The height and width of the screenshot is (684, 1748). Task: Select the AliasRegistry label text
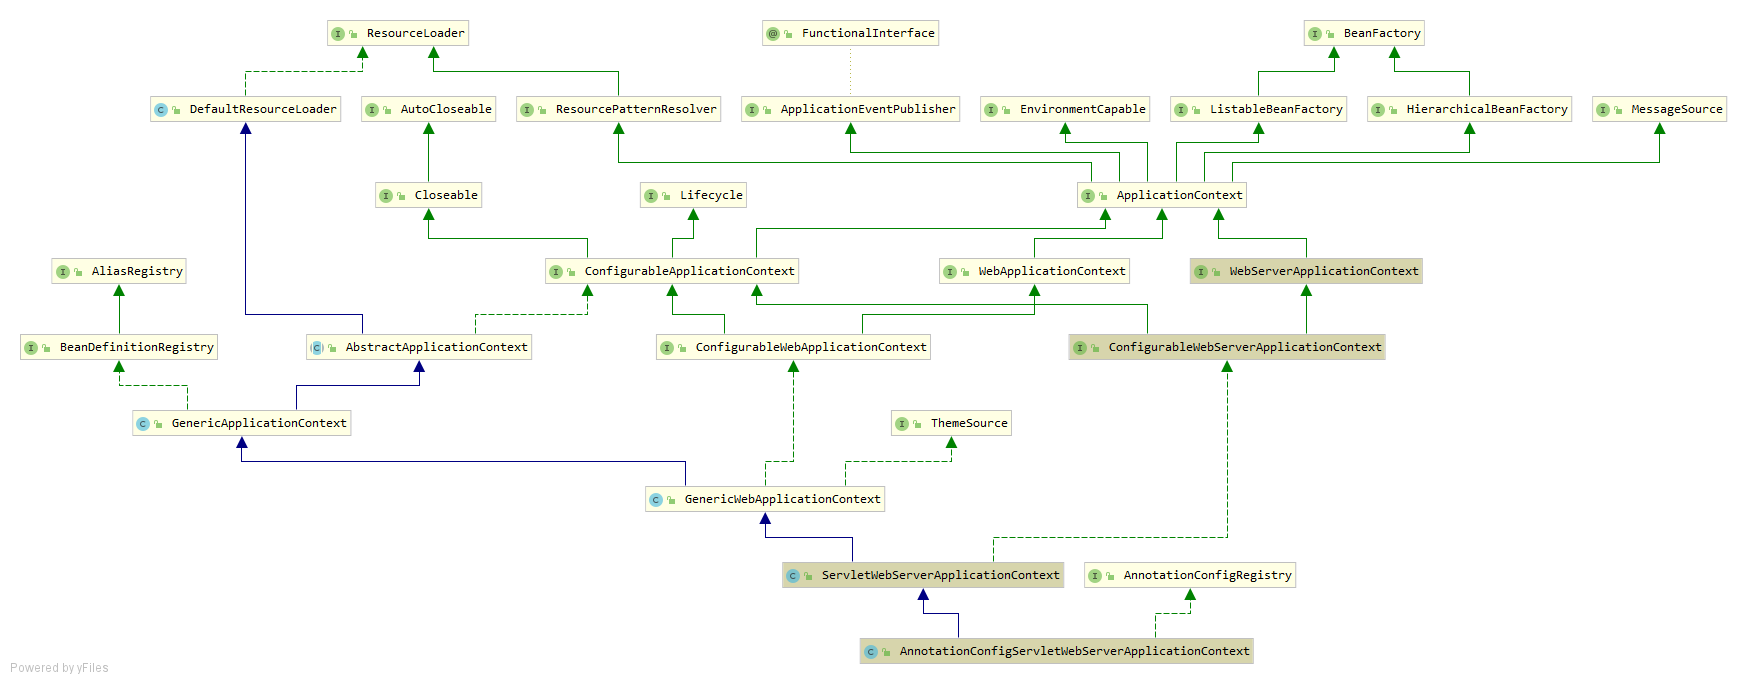click(137, 271)
